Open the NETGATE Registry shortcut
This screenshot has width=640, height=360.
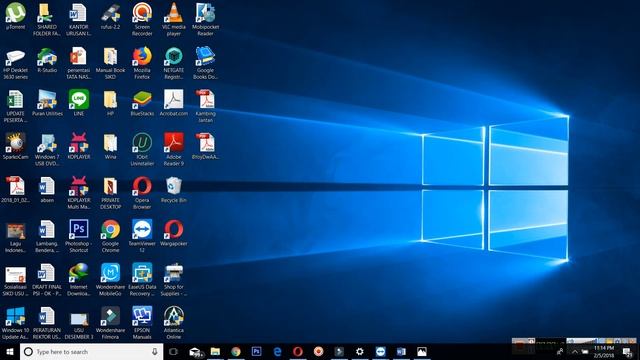173,63
